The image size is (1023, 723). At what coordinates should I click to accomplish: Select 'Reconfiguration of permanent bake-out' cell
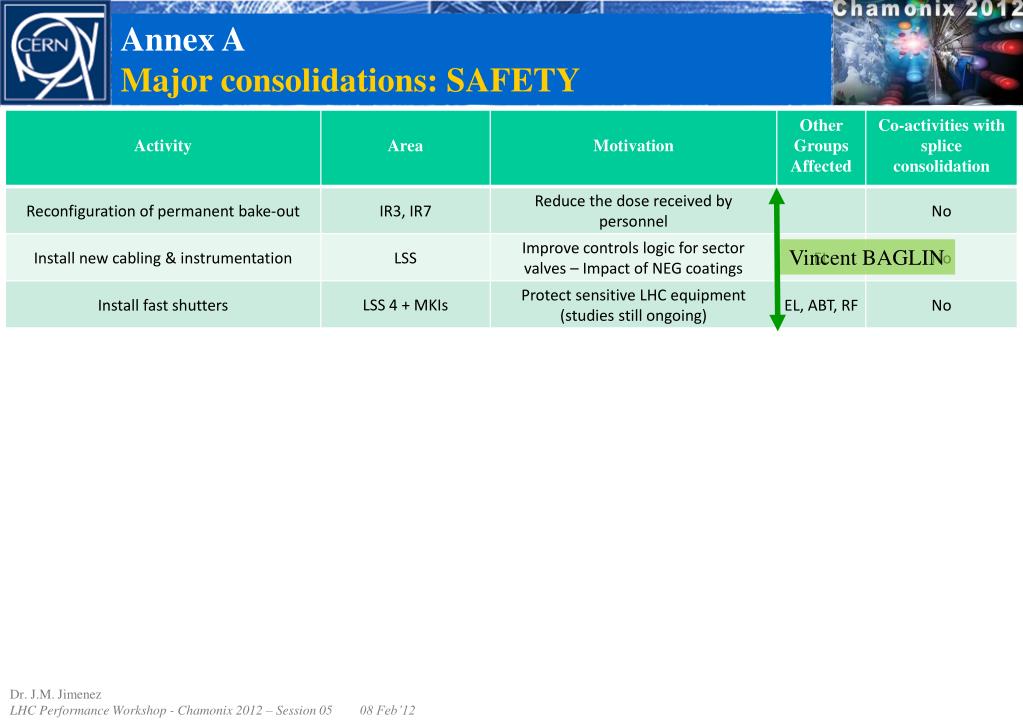(x=163, y=211)
